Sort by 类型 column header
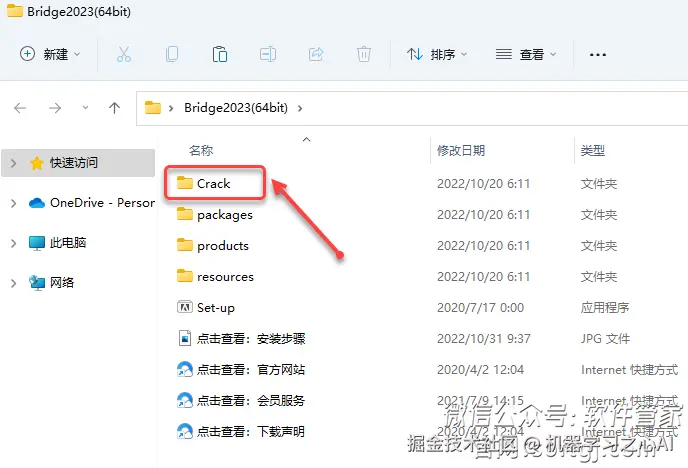The image size is (688, 468). (593, 150)
